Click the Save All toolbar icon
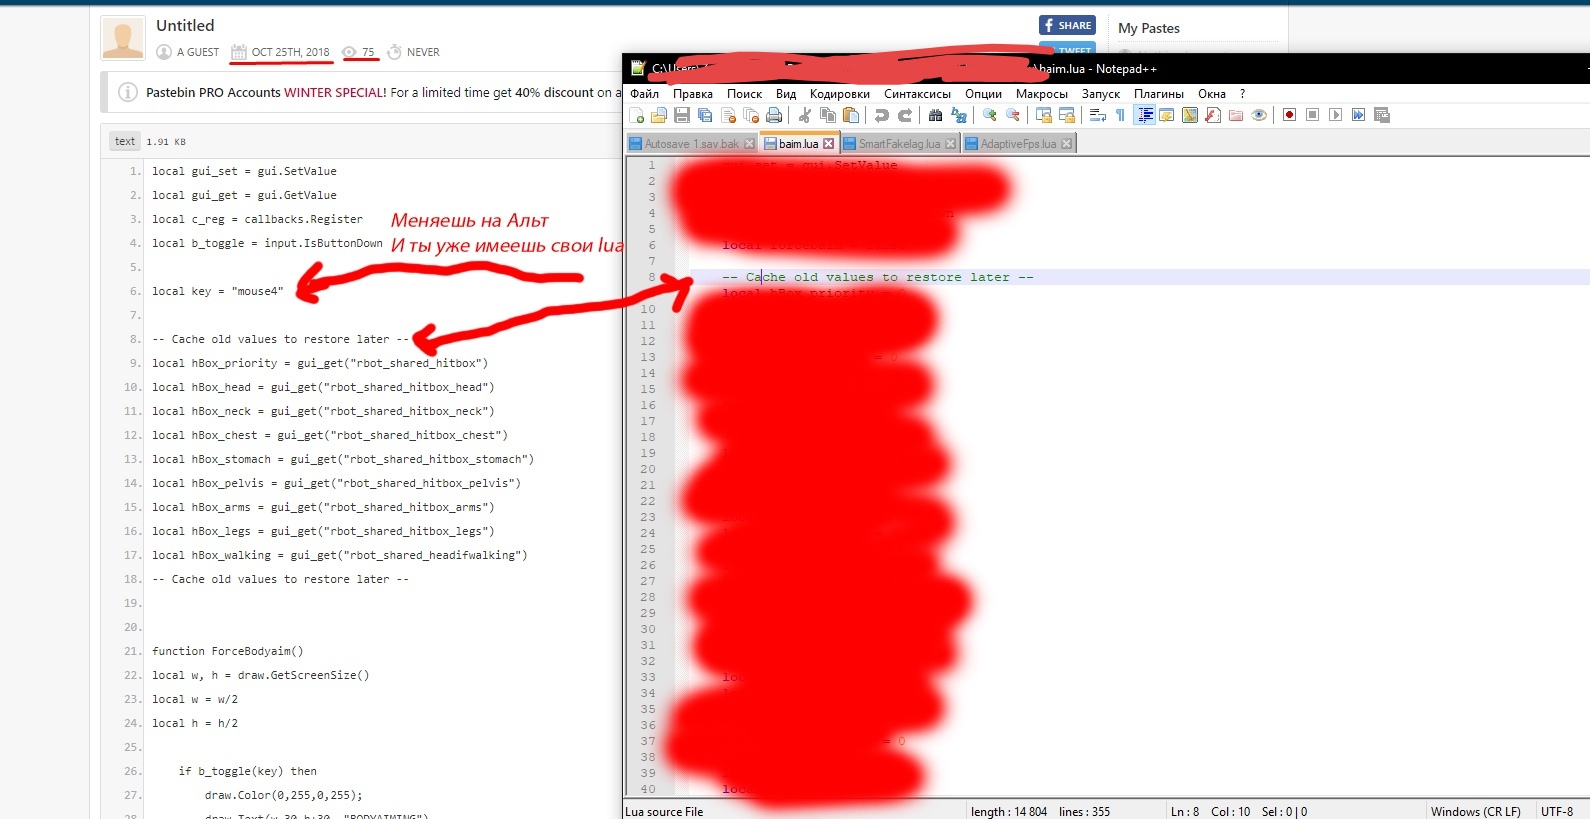 coord(705,115)
